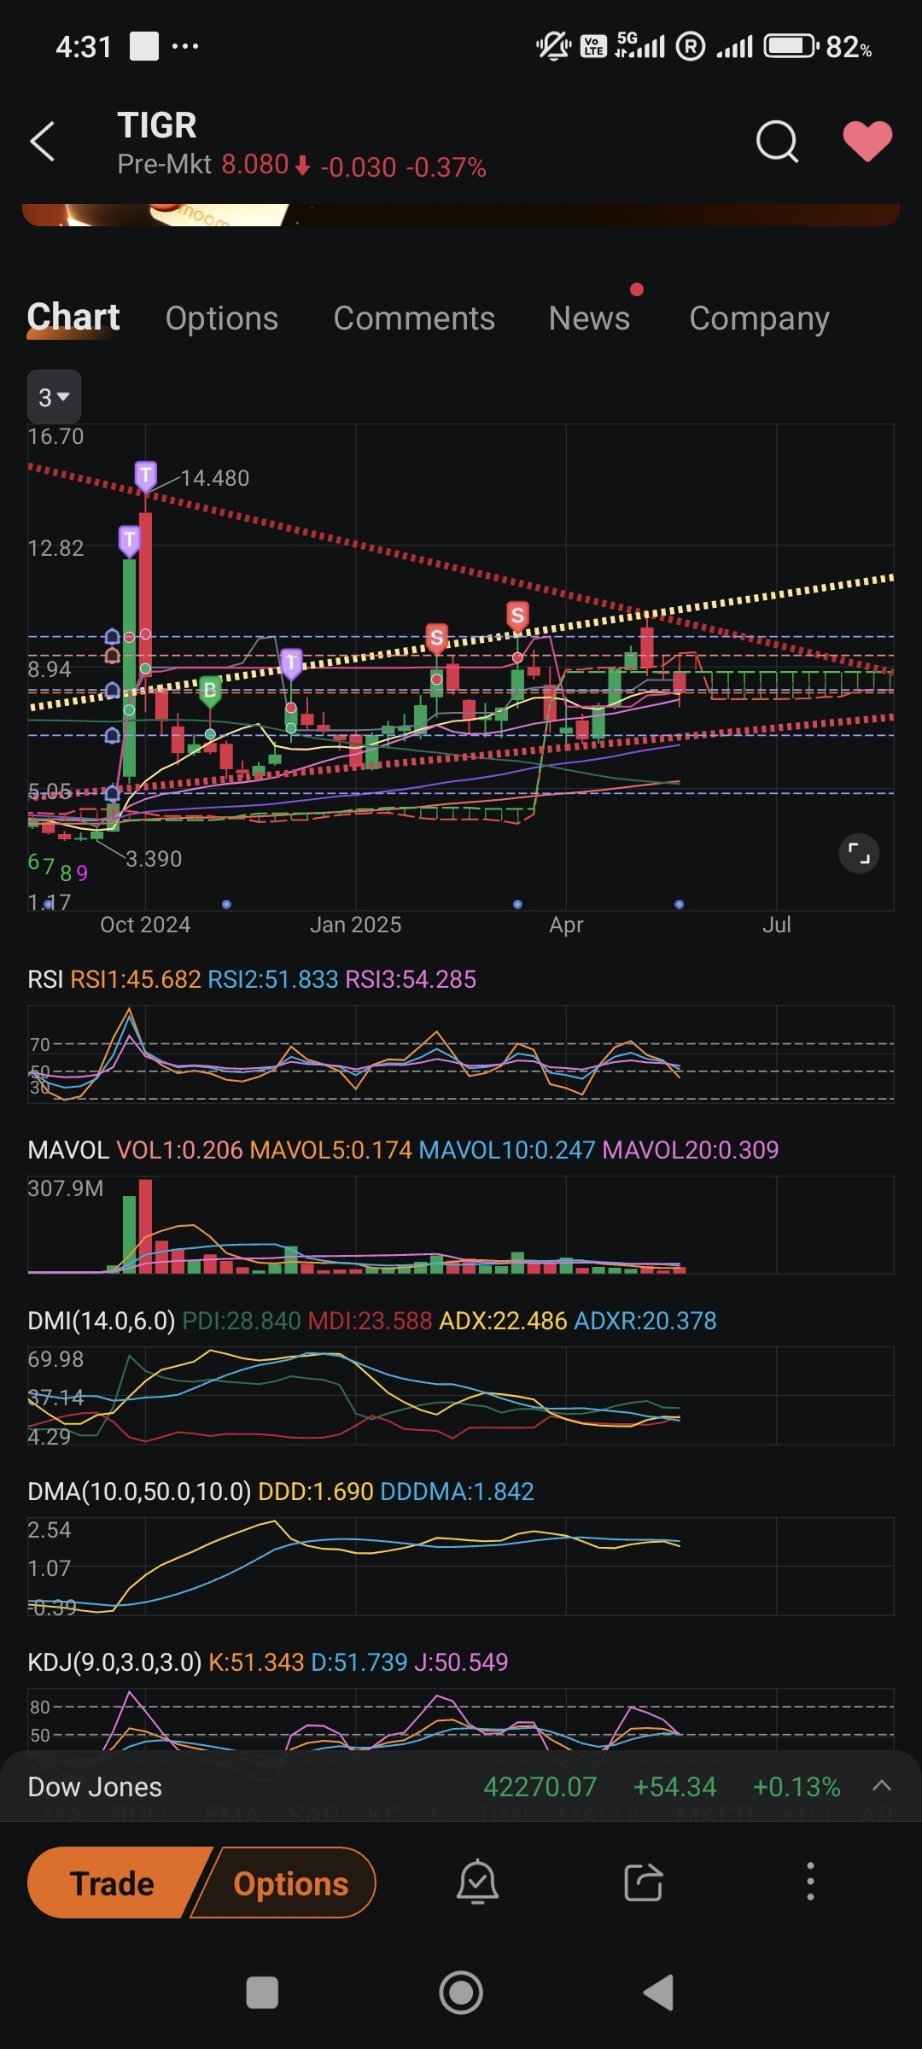
Task: Open the Company tab
Action: 759,318
